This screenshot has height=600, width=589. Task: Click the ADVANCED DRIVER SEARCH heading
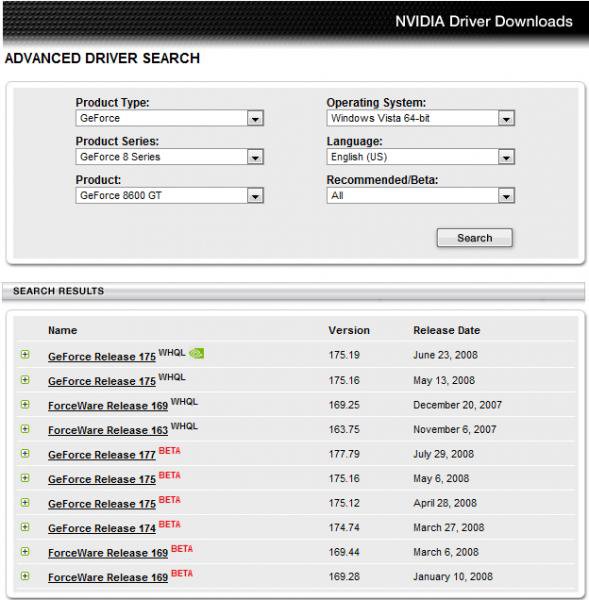click(102, 58)
